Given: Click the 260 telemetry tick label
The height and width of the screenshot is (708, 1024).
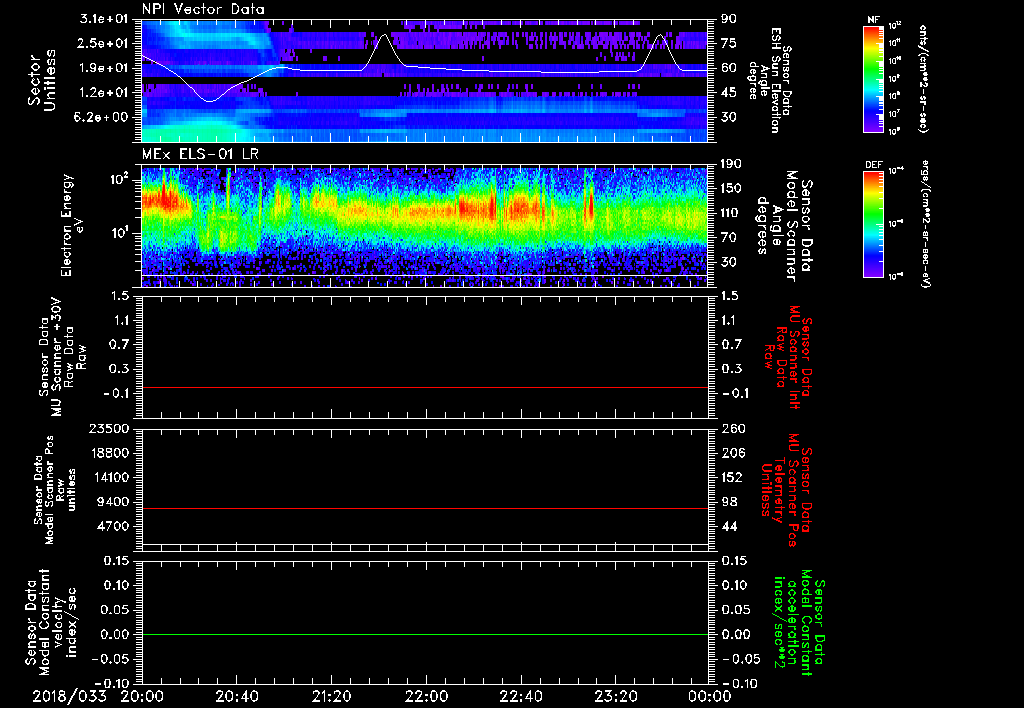Looking at the screenshot, I should (x=731, y=428).
